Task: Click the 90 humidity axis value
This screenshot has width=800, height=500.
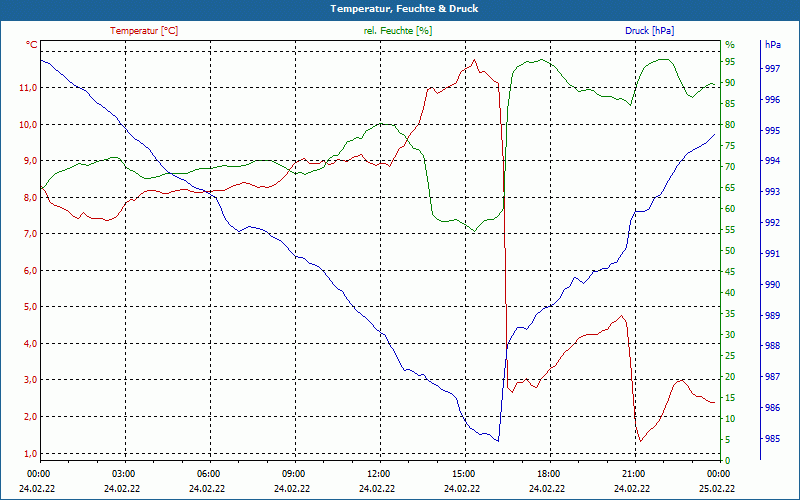Action: click(x=730, y=83)
